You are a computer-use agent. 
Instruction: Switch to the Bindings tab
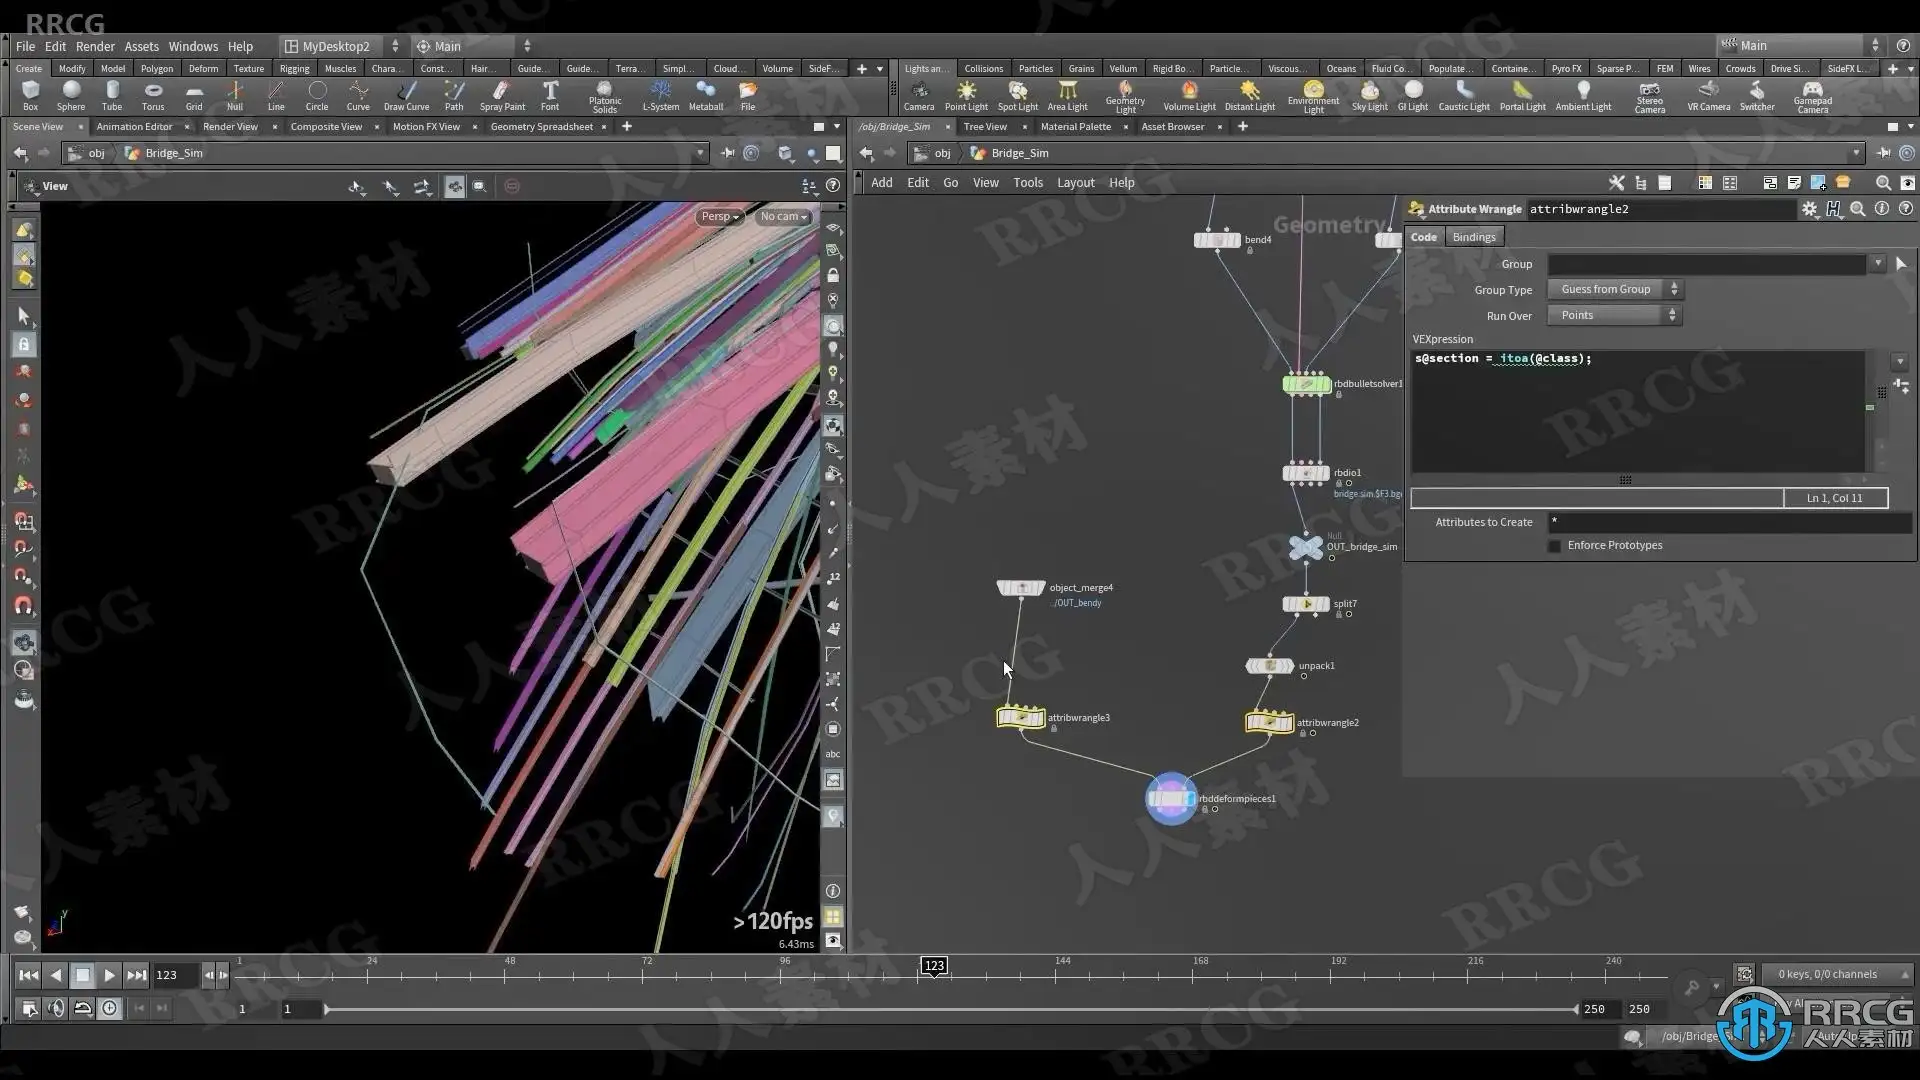pos(1473,237)
